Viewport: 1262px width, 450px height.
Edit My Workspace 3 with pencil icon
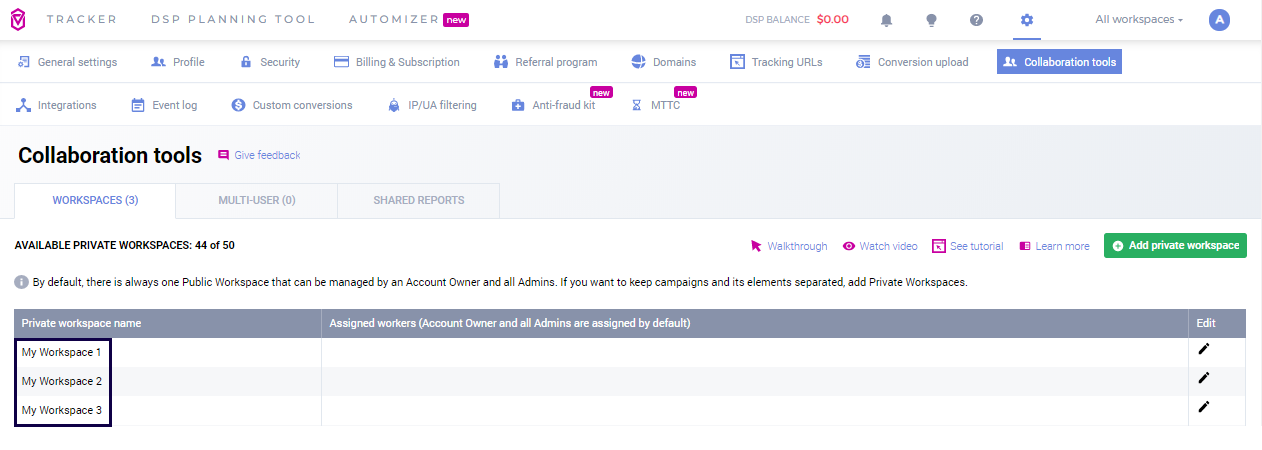(1204, 407)
